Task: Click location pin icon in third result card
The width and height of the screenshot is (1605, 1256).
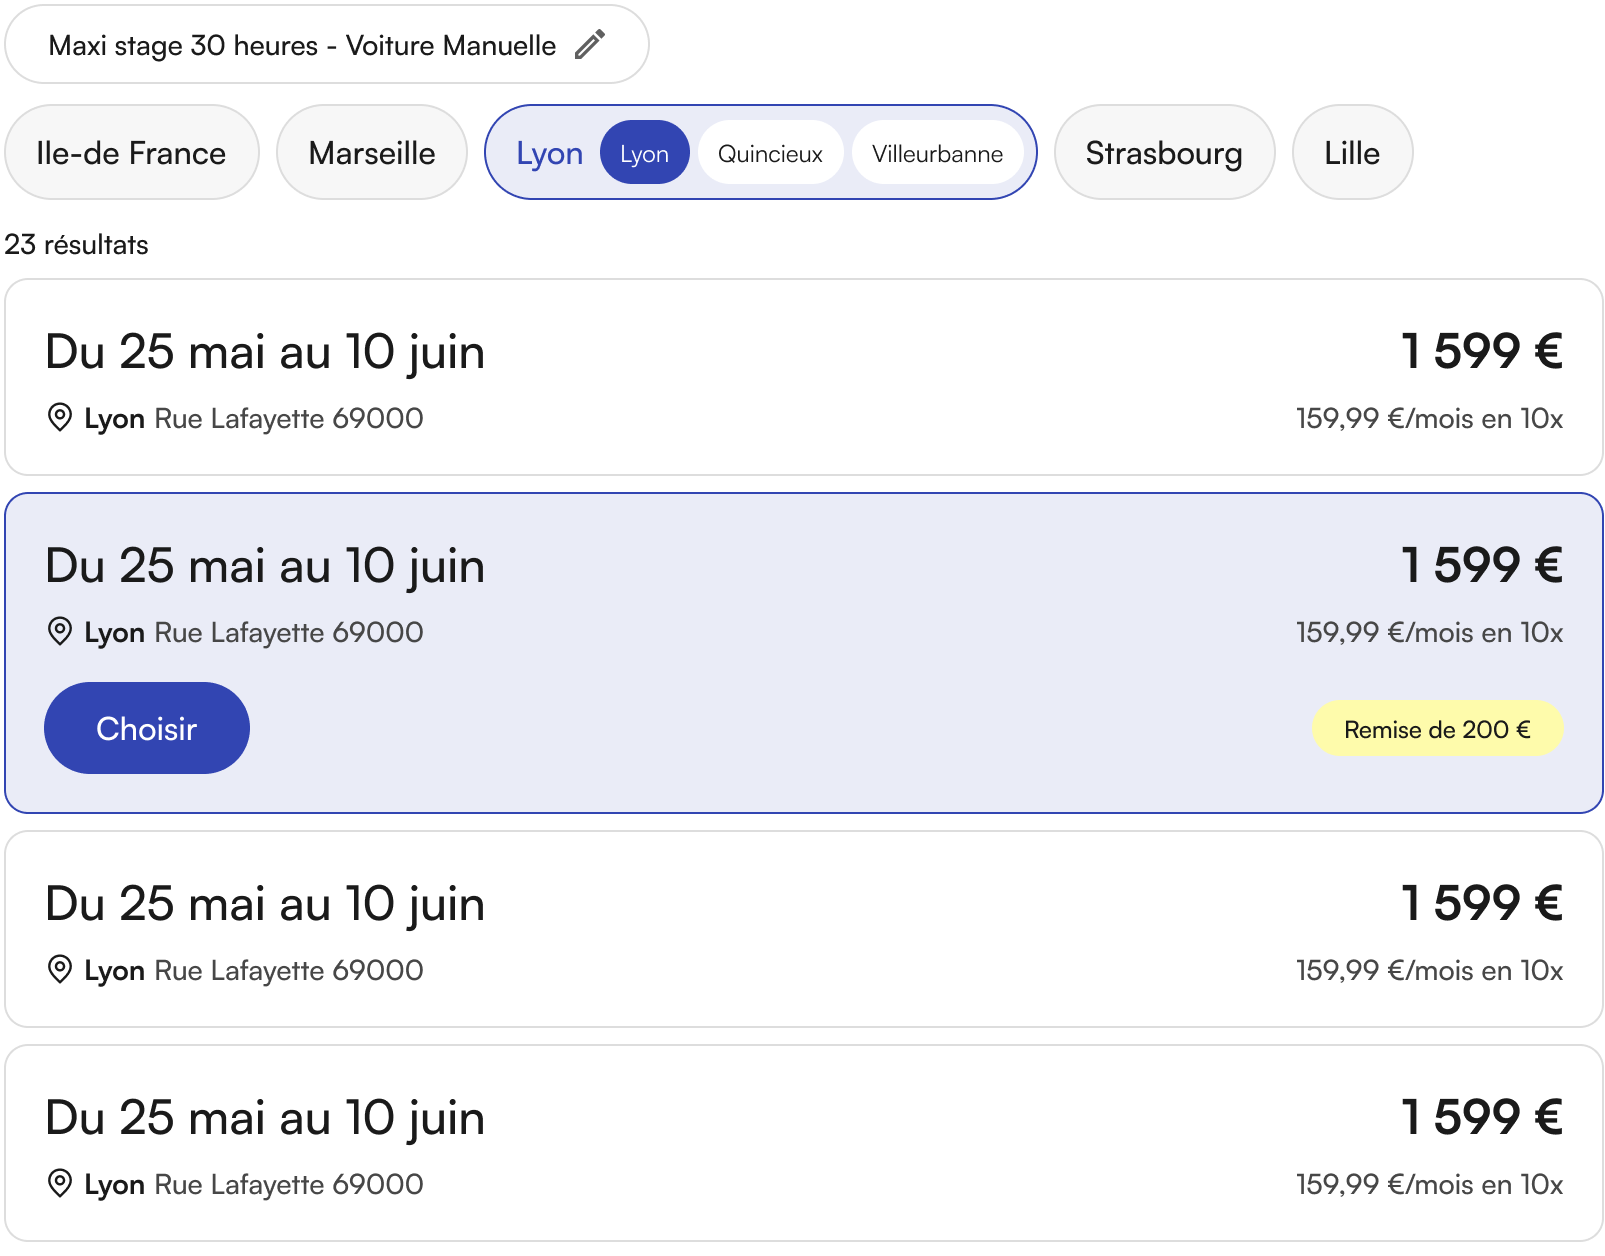Action: click(x=60, y=970)
